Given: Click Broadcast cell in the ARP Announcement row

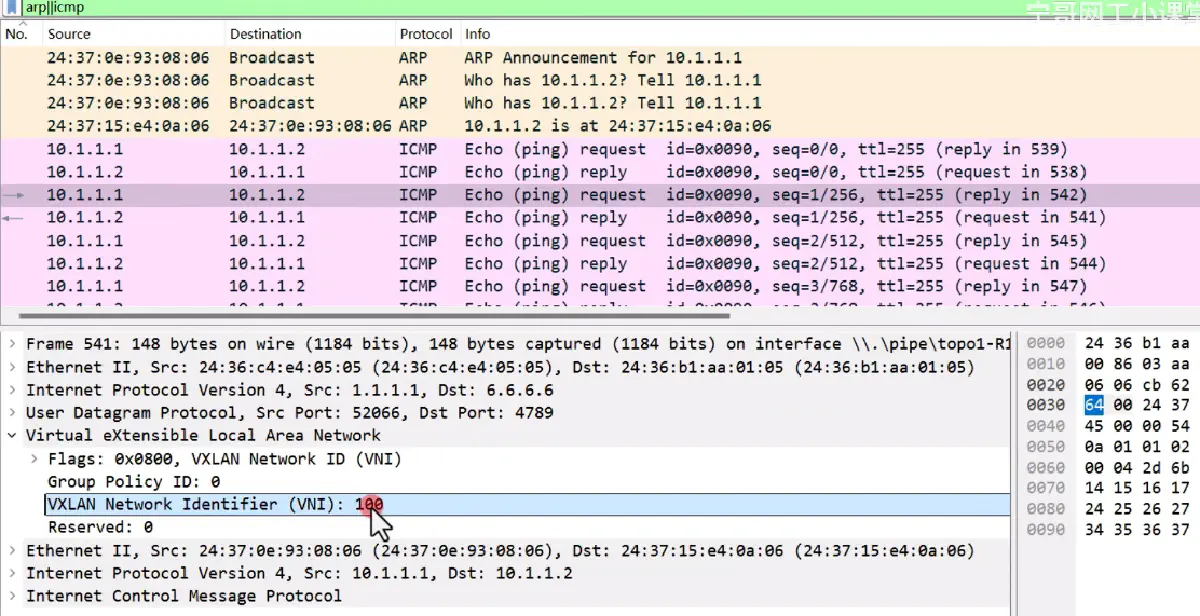Looking at the screenshot, I should [271, 58].
